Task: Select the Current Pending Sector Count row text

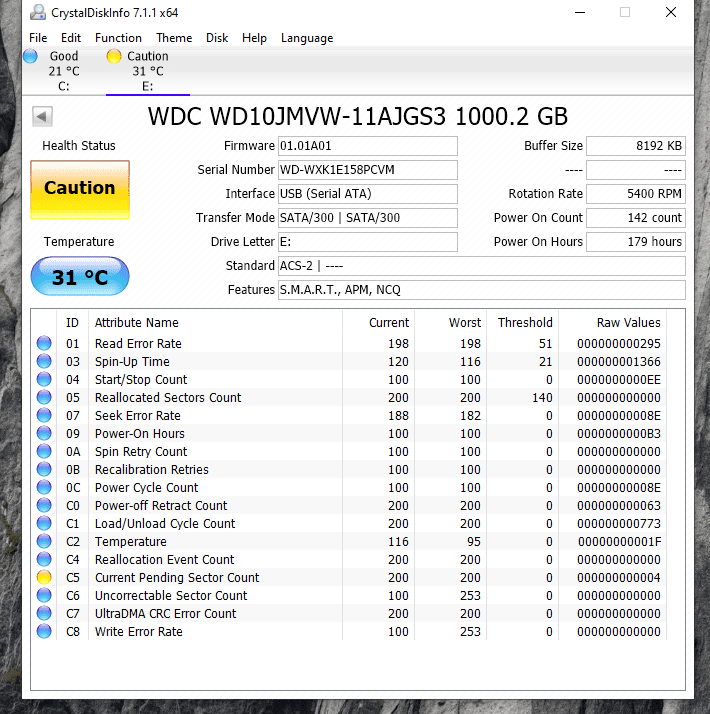Action: pos(177,577)
